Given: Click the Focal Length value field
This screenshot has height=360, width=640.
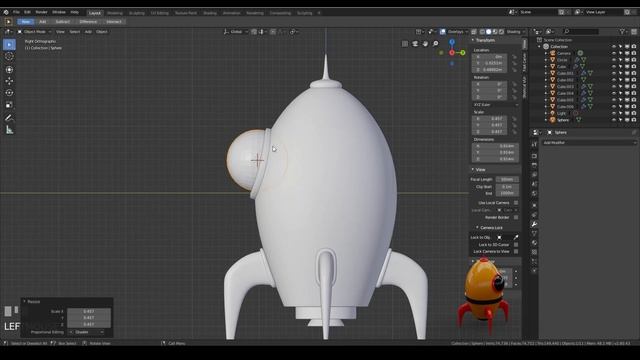Looking at the screenshot, I should [x=507, y=179].
